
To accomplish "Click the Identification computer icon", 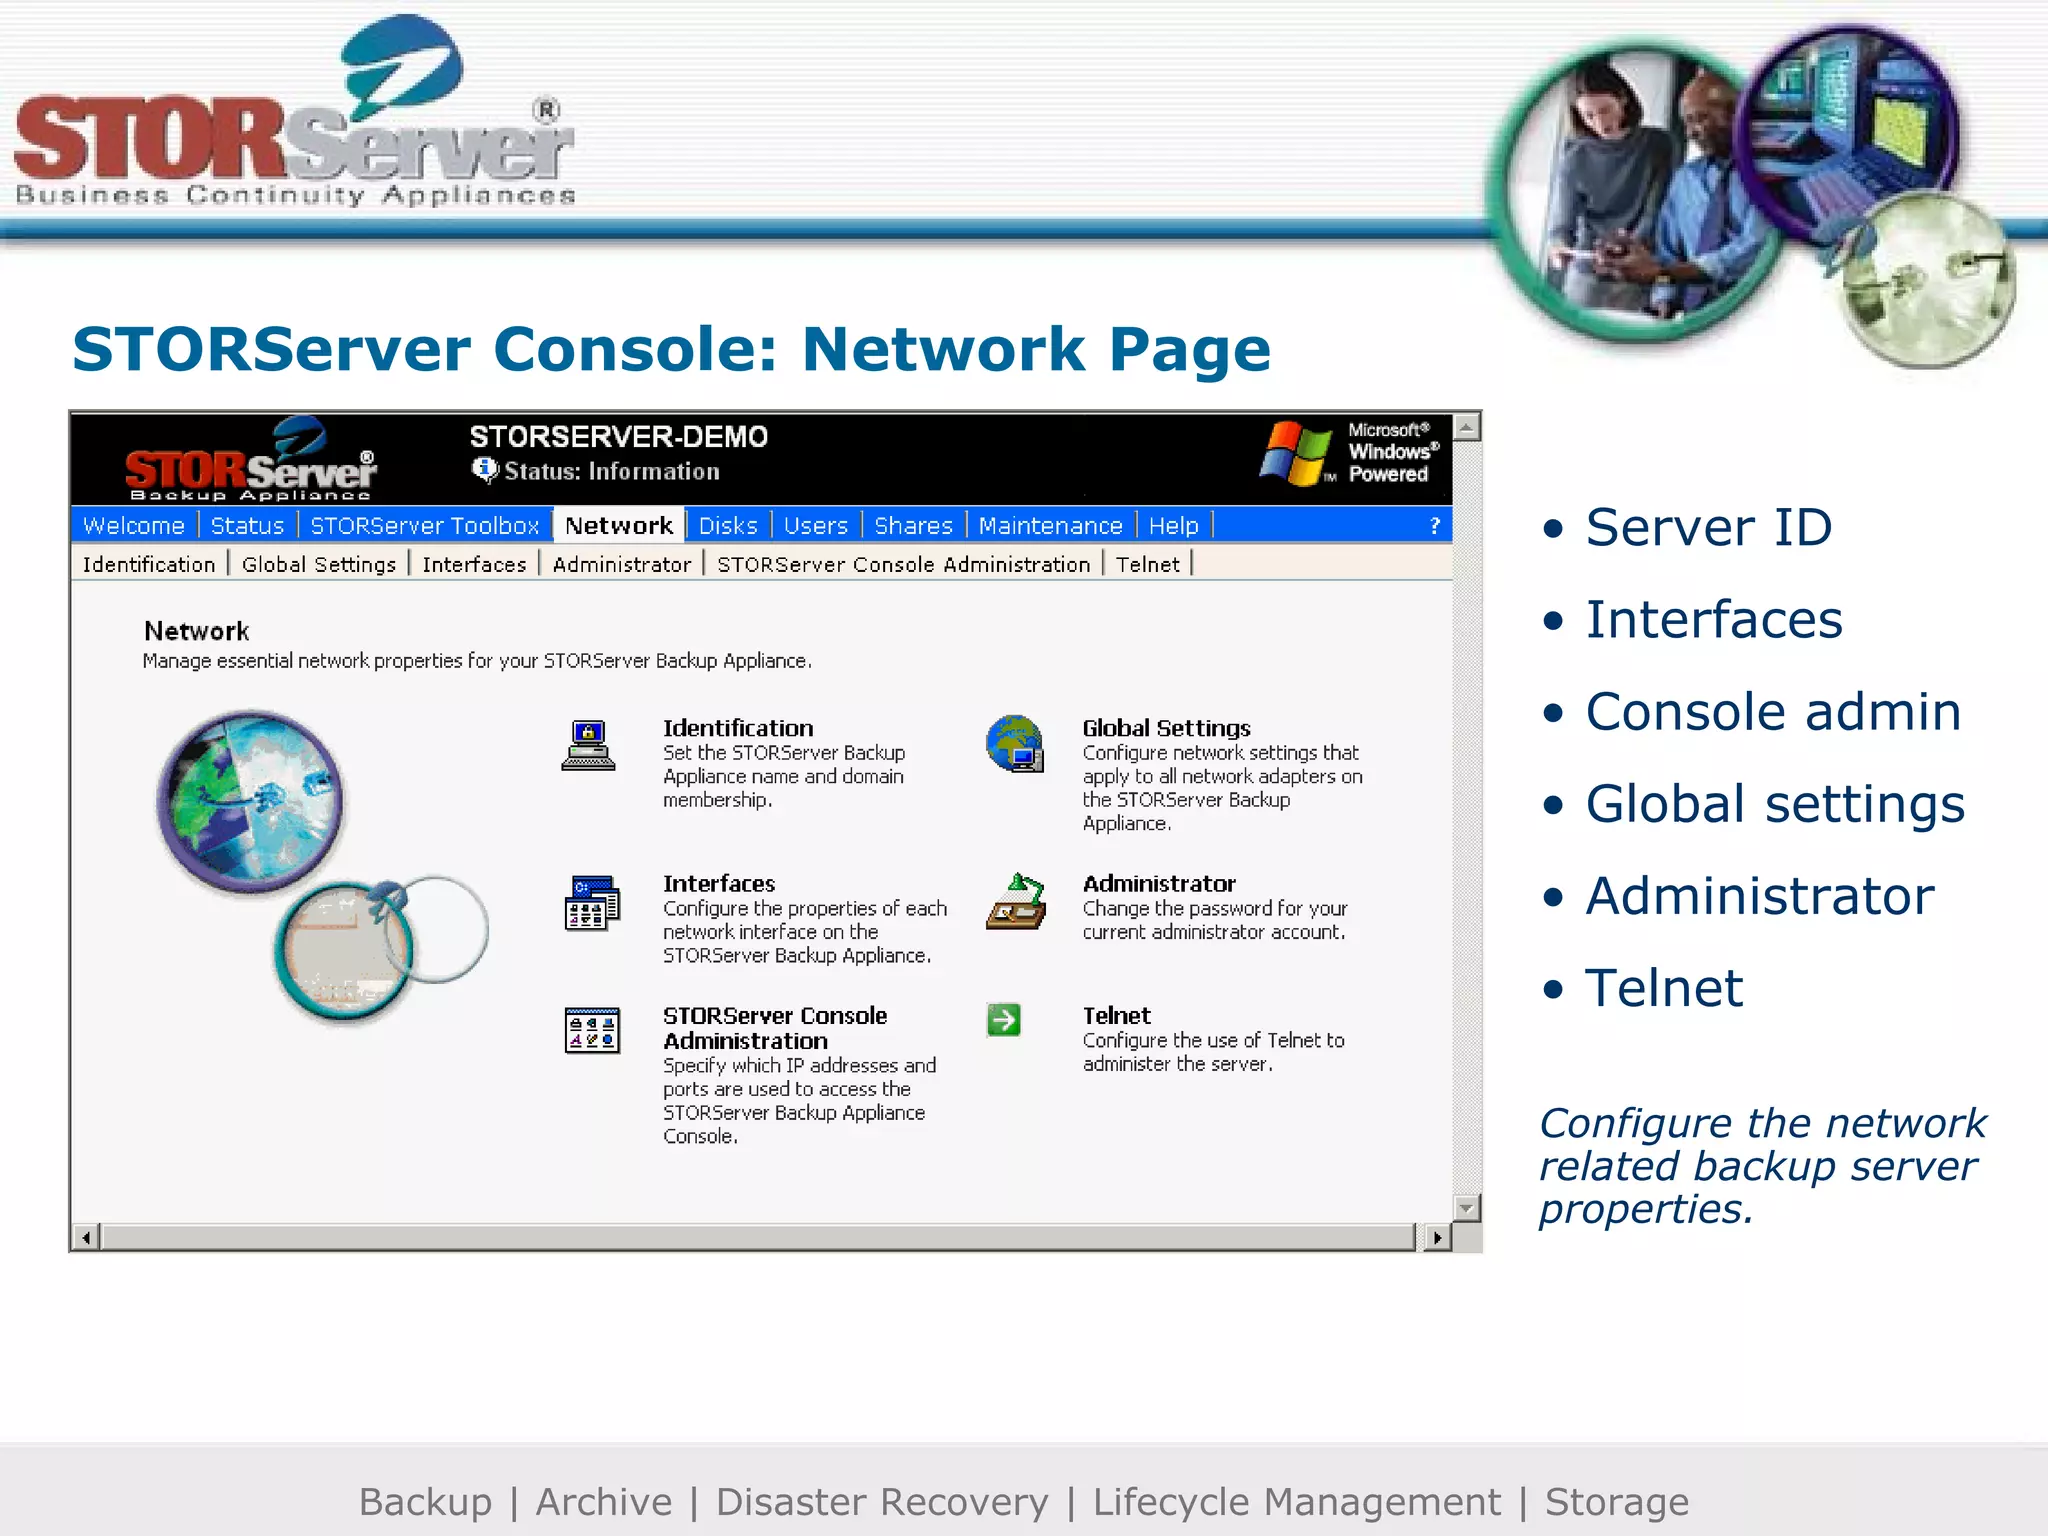I will 588,745.
